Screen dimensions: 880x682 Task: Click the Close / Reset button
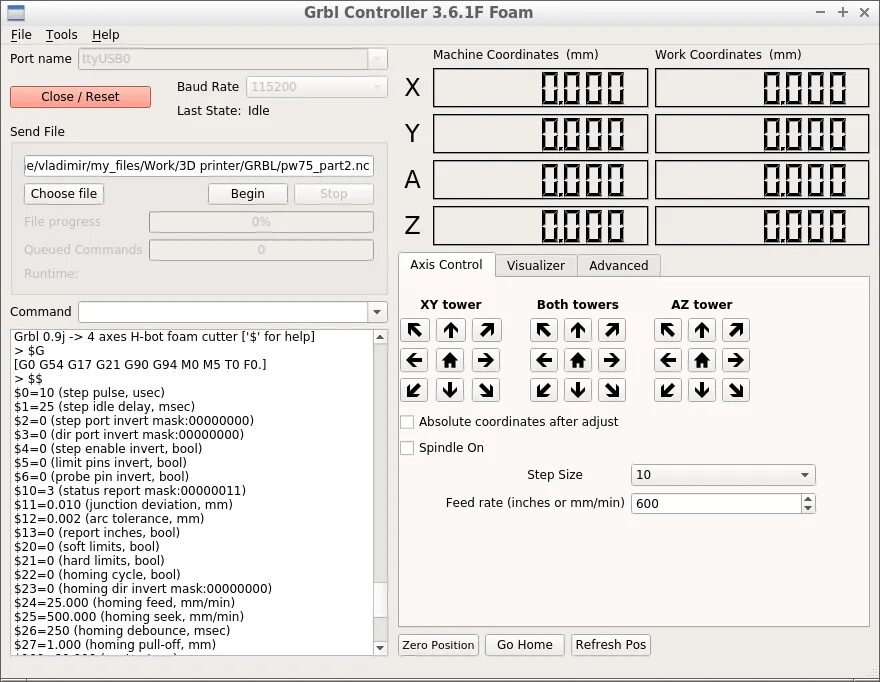coord(80,97)
